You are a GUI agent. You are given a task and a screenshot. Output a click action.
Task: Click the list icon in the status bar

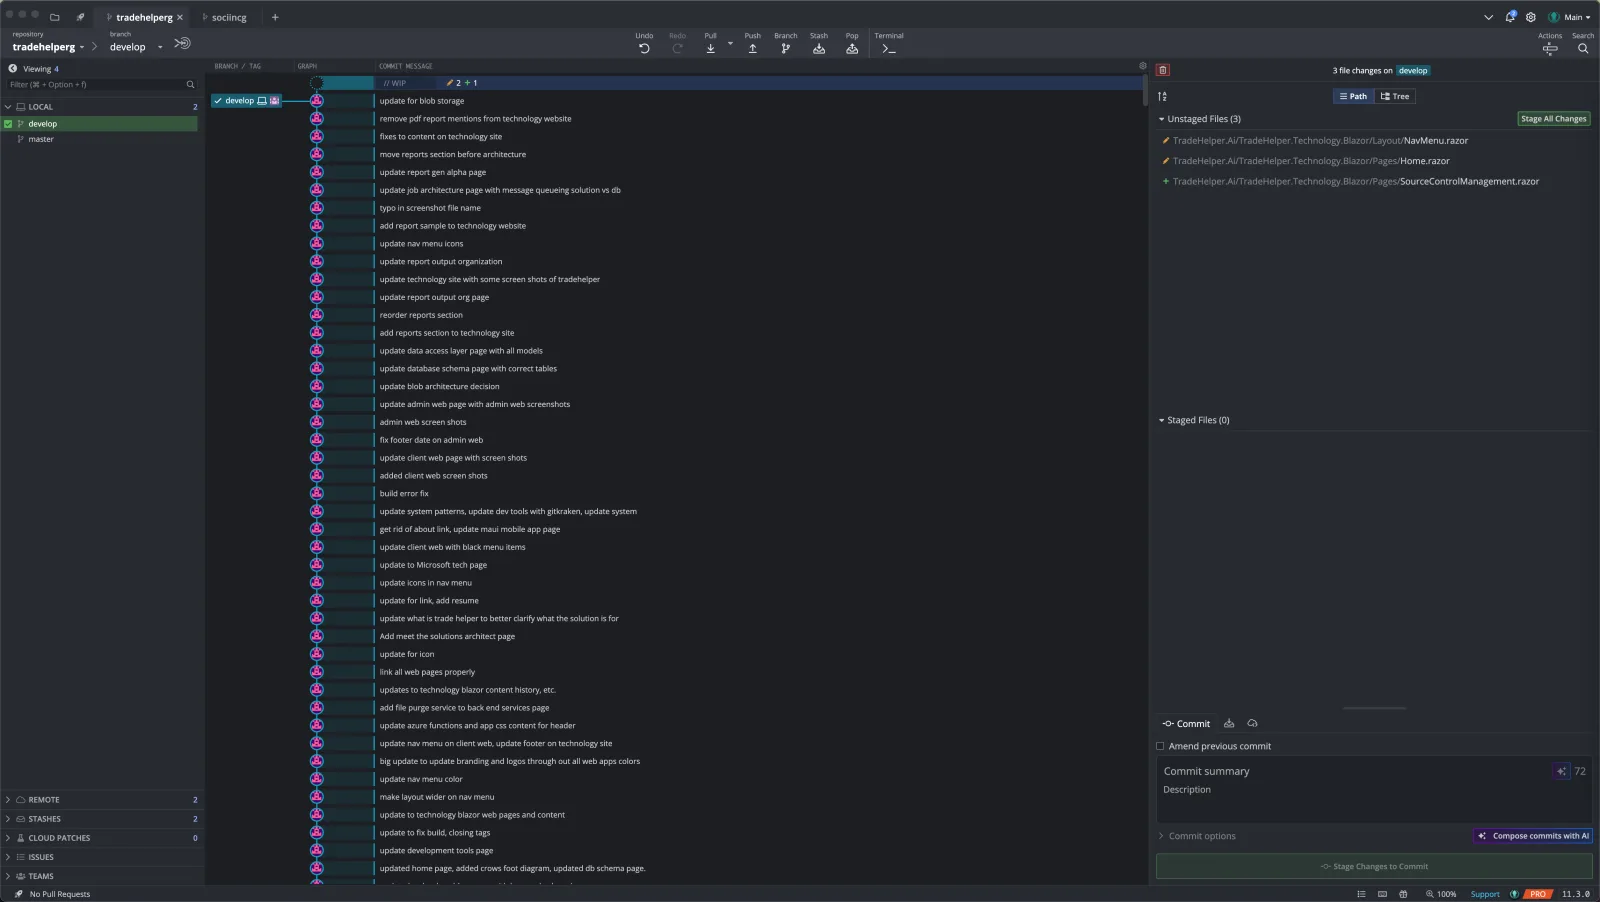[x=1361, y=894]
